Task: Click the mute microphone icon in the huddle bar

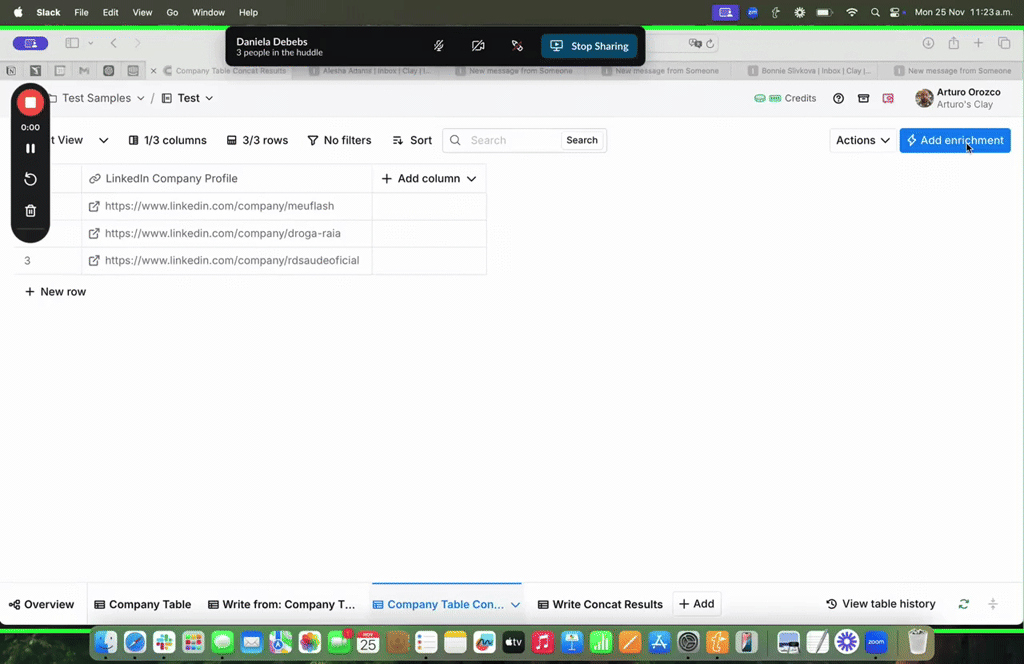Action: (439, 46)
